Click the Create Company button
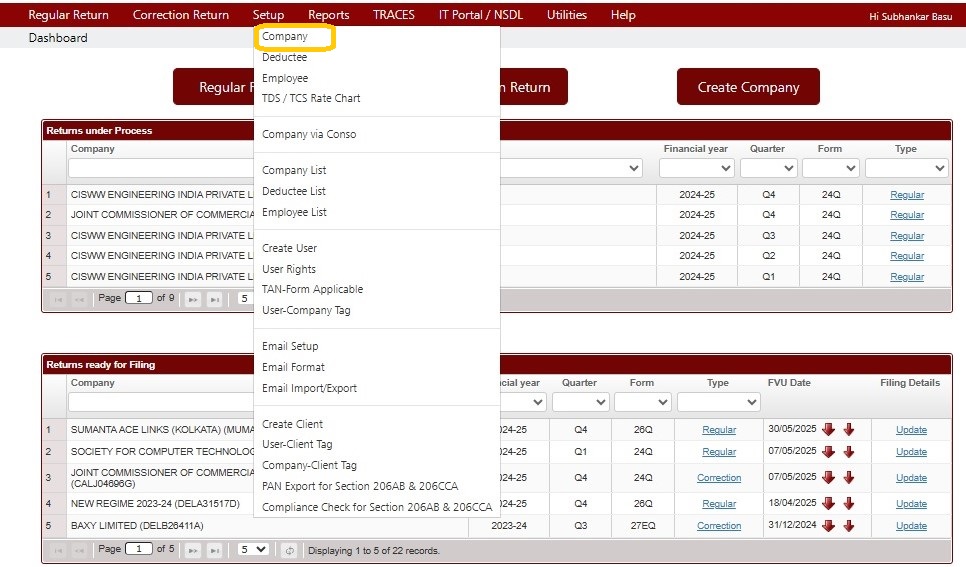 coord(748,87)
